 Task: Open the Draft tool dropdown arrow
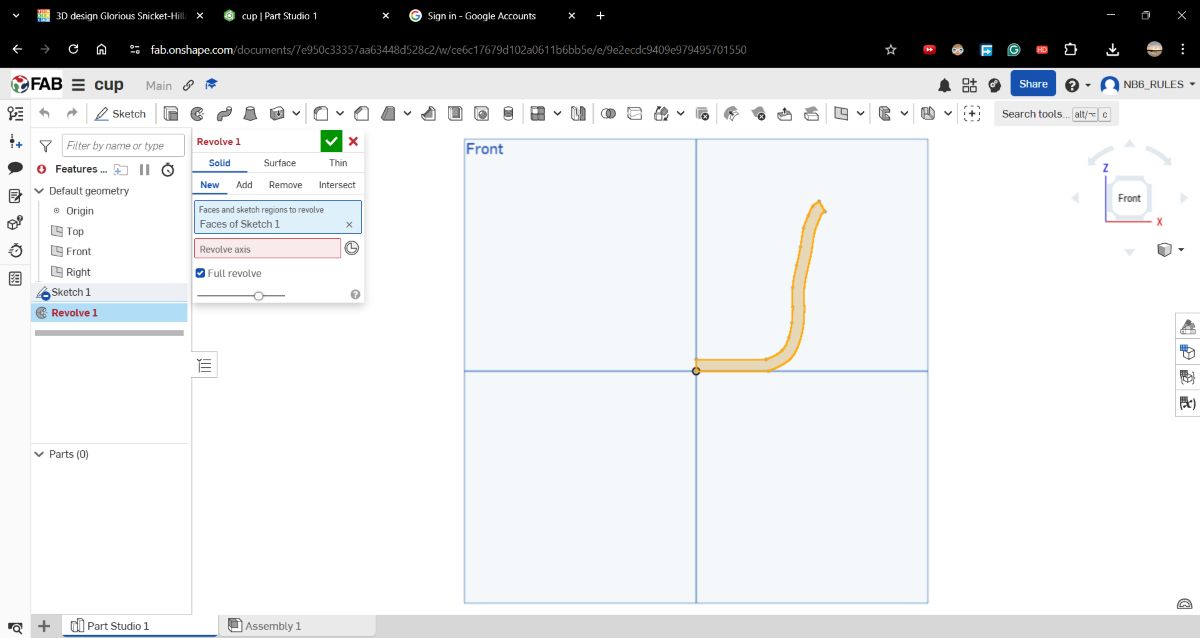[x=407, y=113]
